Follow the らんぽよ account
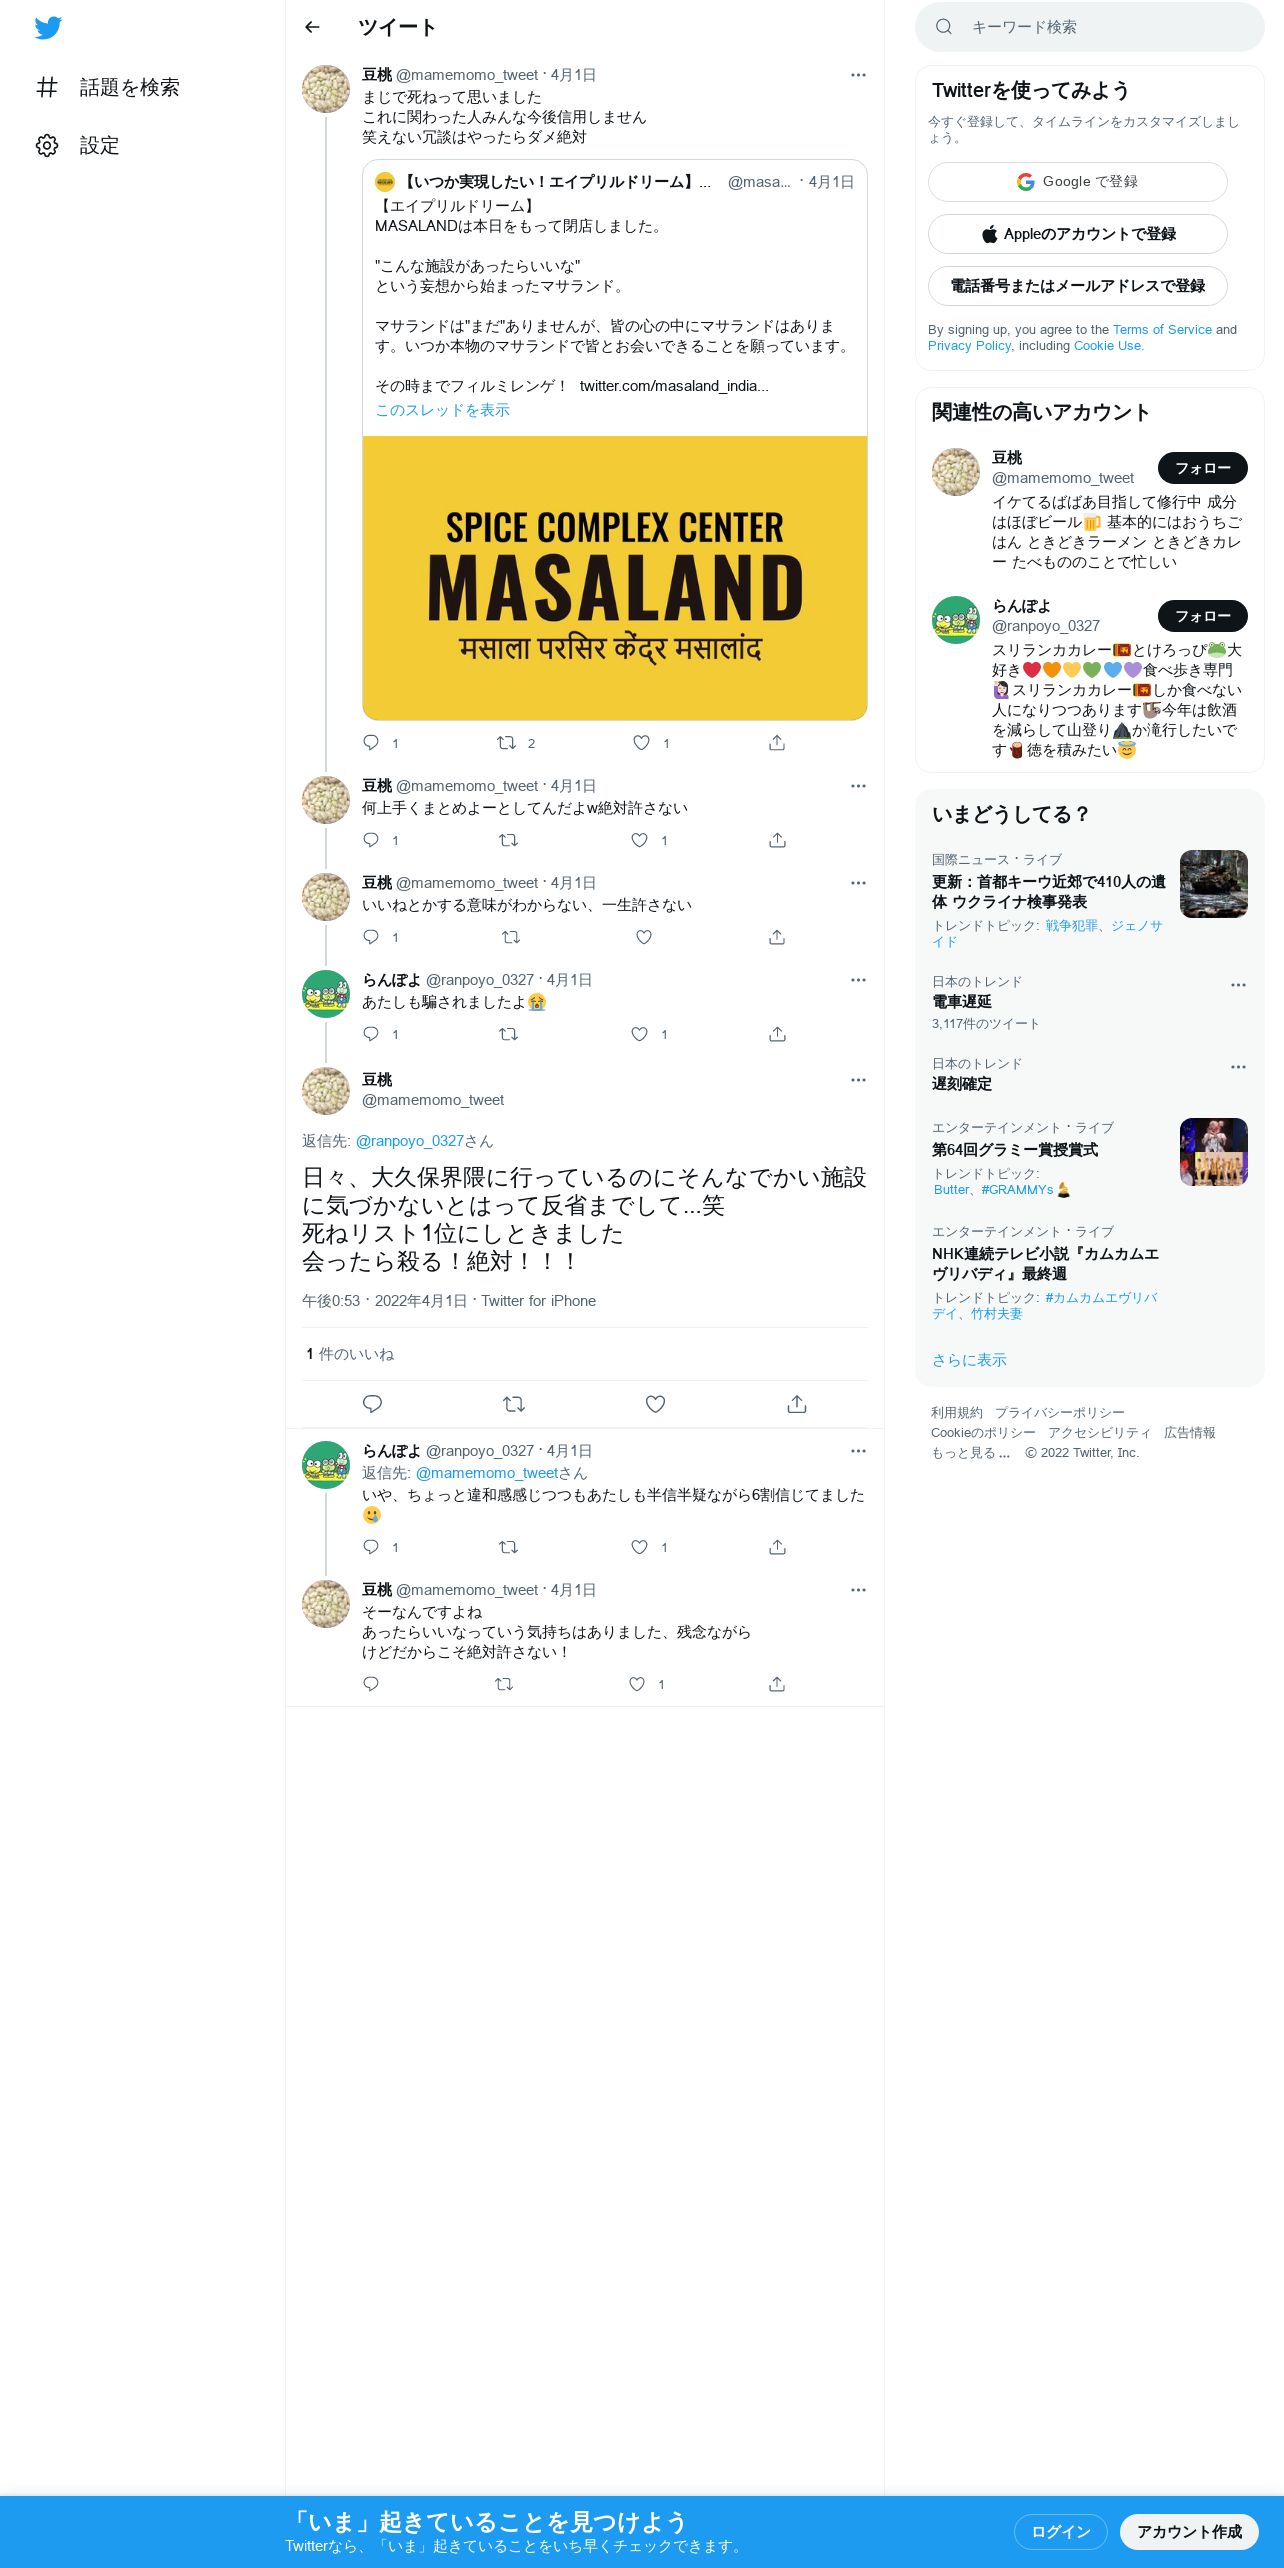 [x=1203, y=616]
